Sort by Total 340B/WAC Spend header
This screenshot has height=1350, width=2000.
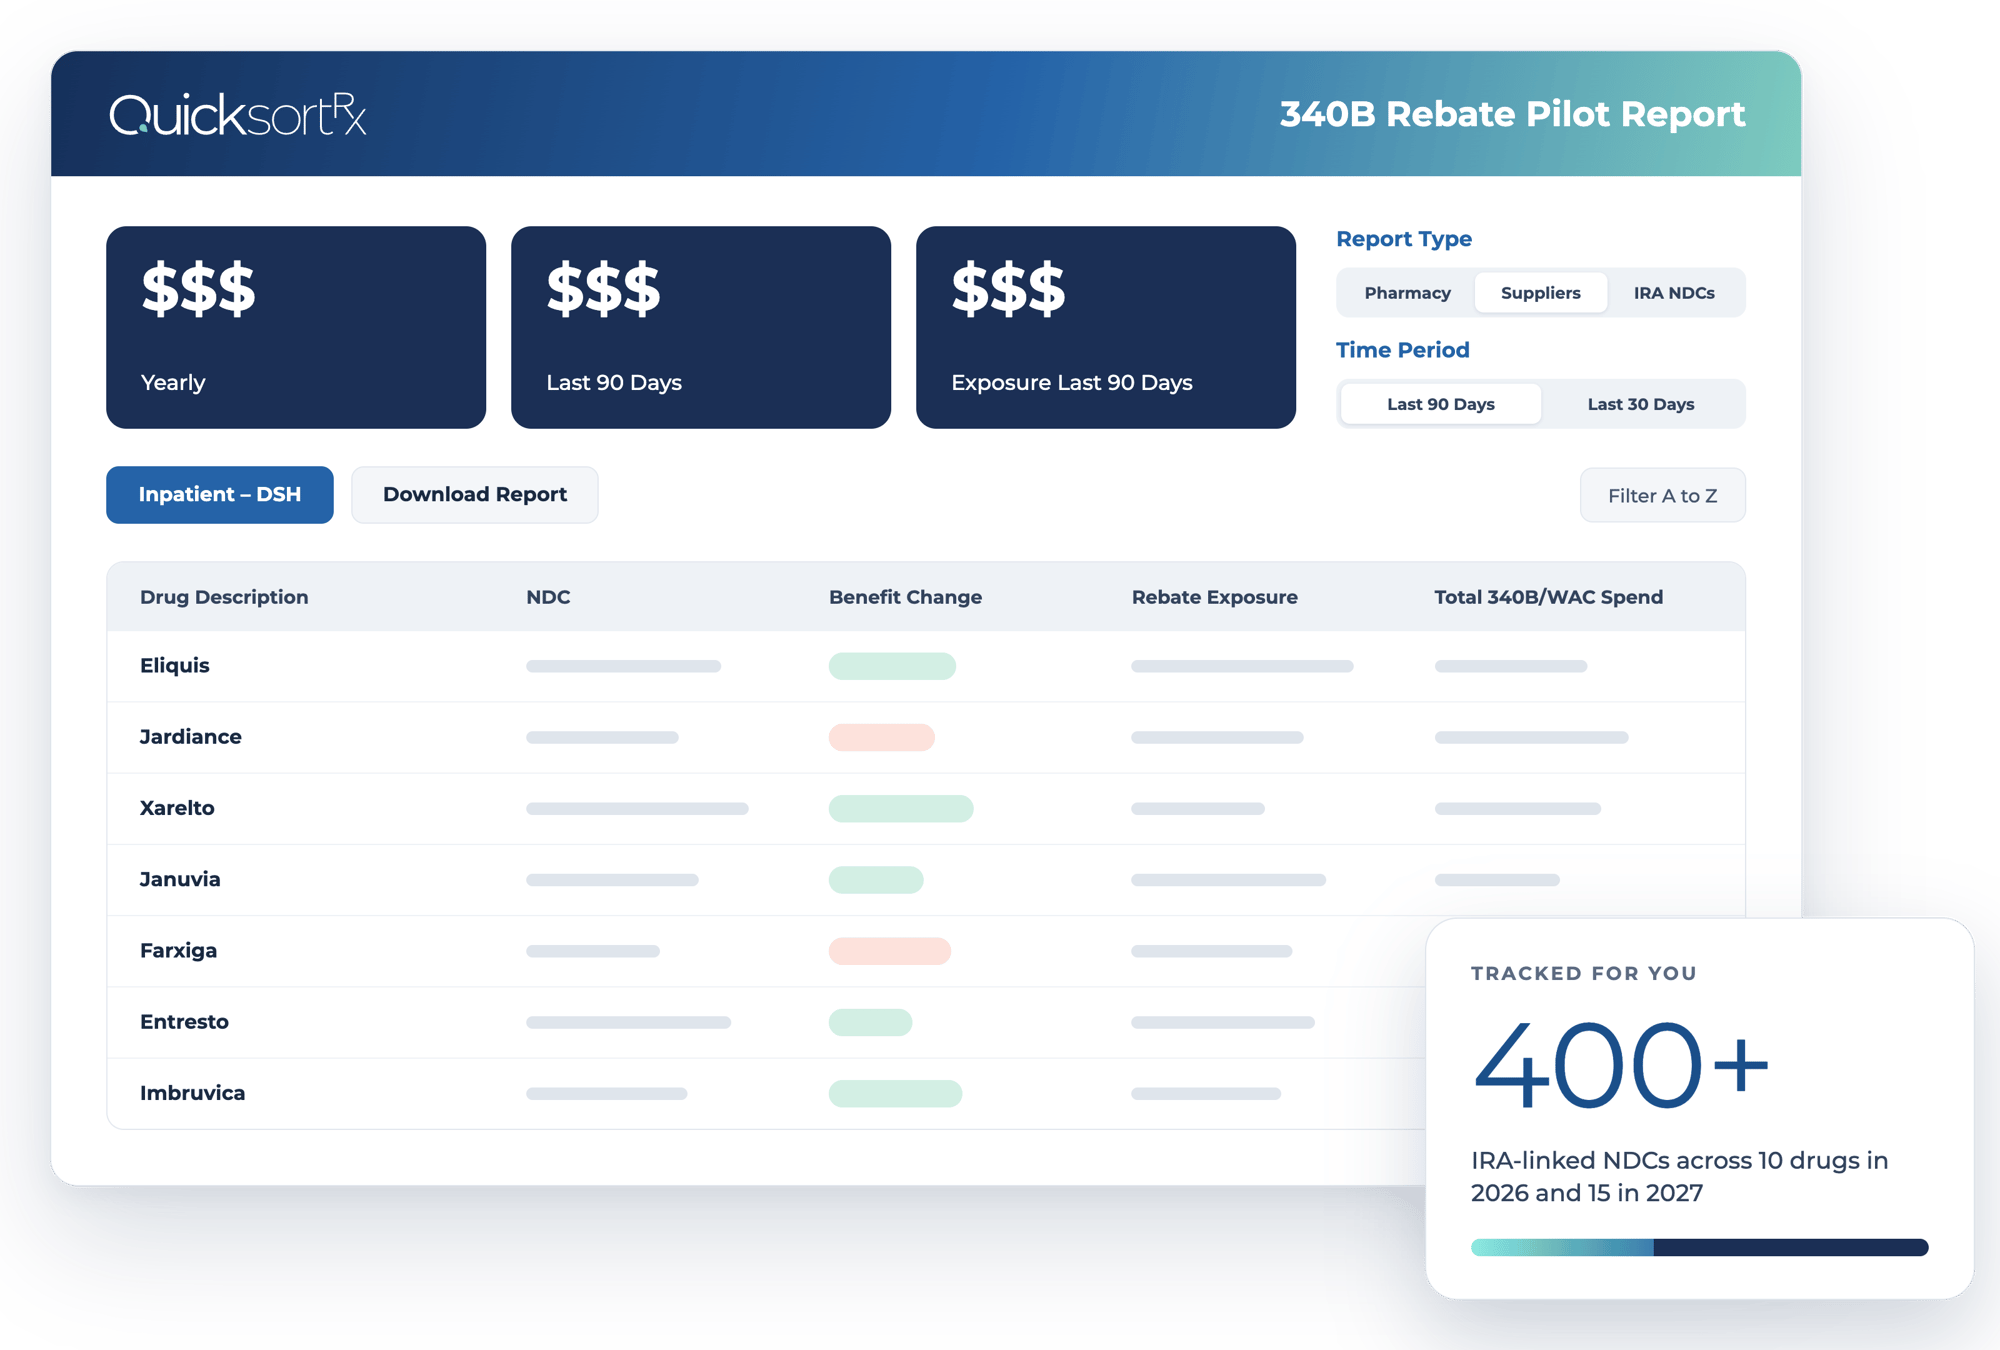1548,597
